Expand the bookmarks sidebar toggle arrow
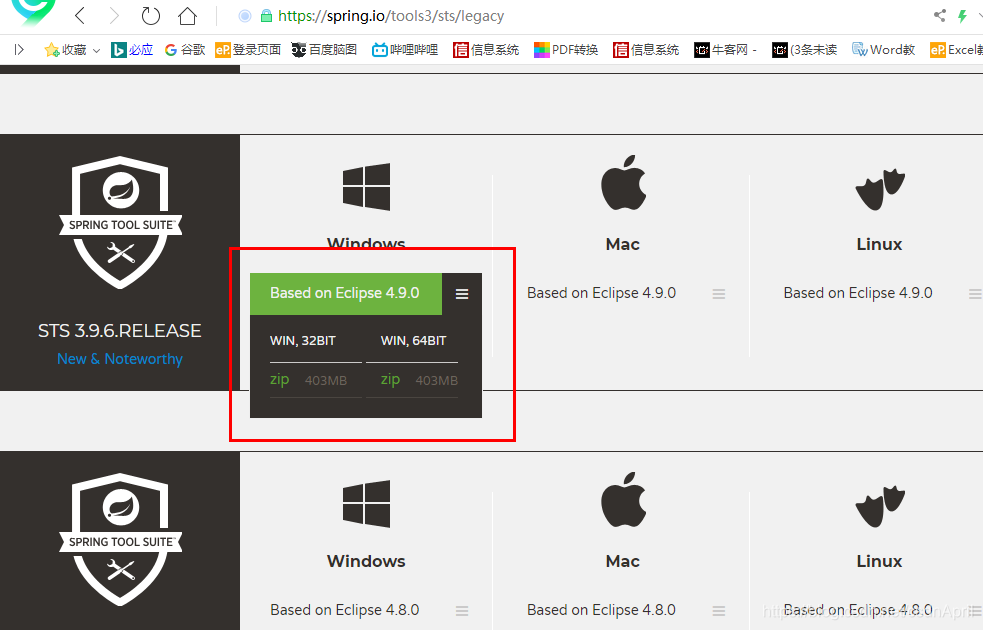Screen dimensions: 983x630 click(x=19, y=50)
